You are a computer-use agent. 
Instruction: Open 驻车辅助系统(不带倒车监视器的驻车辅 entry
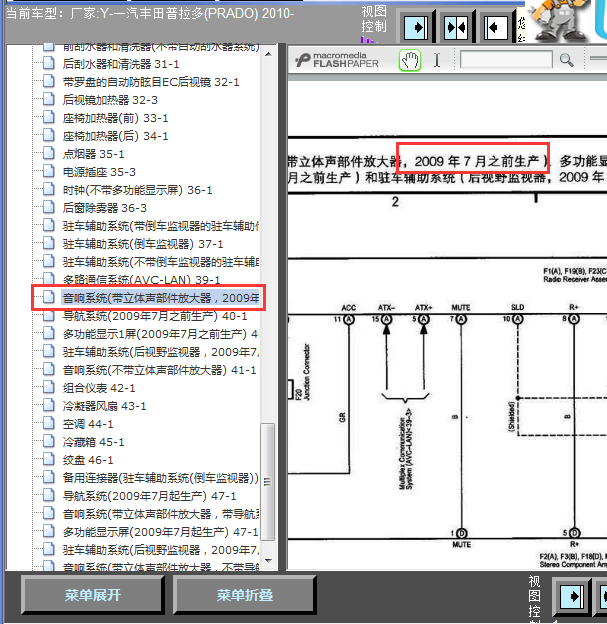[x=161, y=262]
